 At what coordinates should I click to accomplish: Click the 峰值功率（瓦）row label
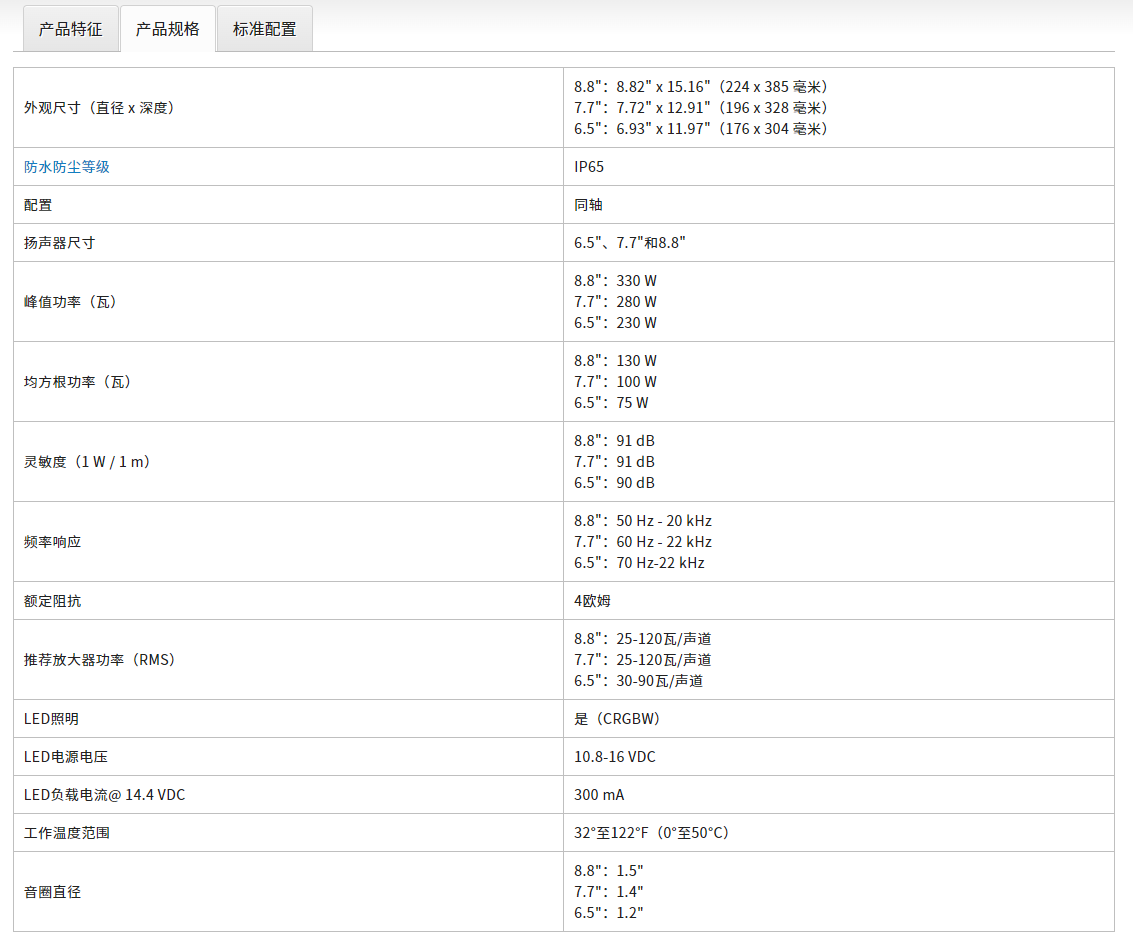coord(71,302)
